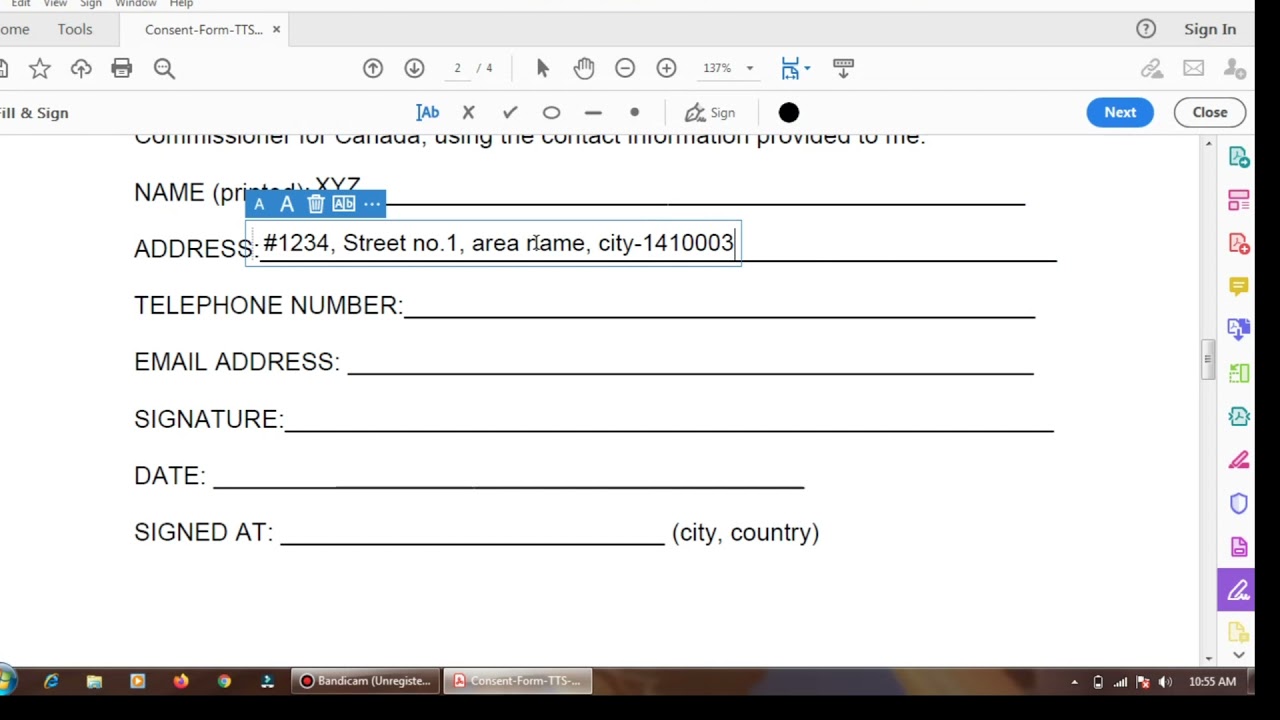This screenshot has width=1280, height=720.
Task: Open the help question mark
Action: click(x=1146, y=29)
